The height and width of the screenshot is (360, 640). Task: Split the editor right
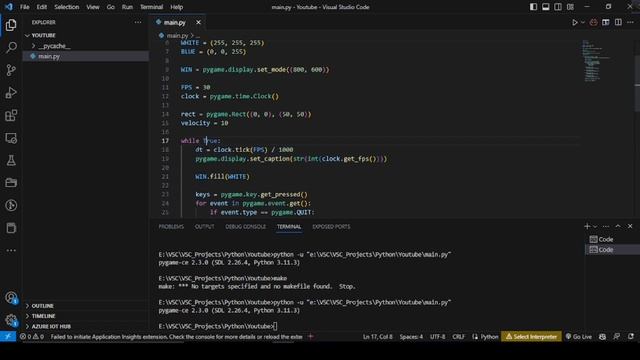point(618,22)
